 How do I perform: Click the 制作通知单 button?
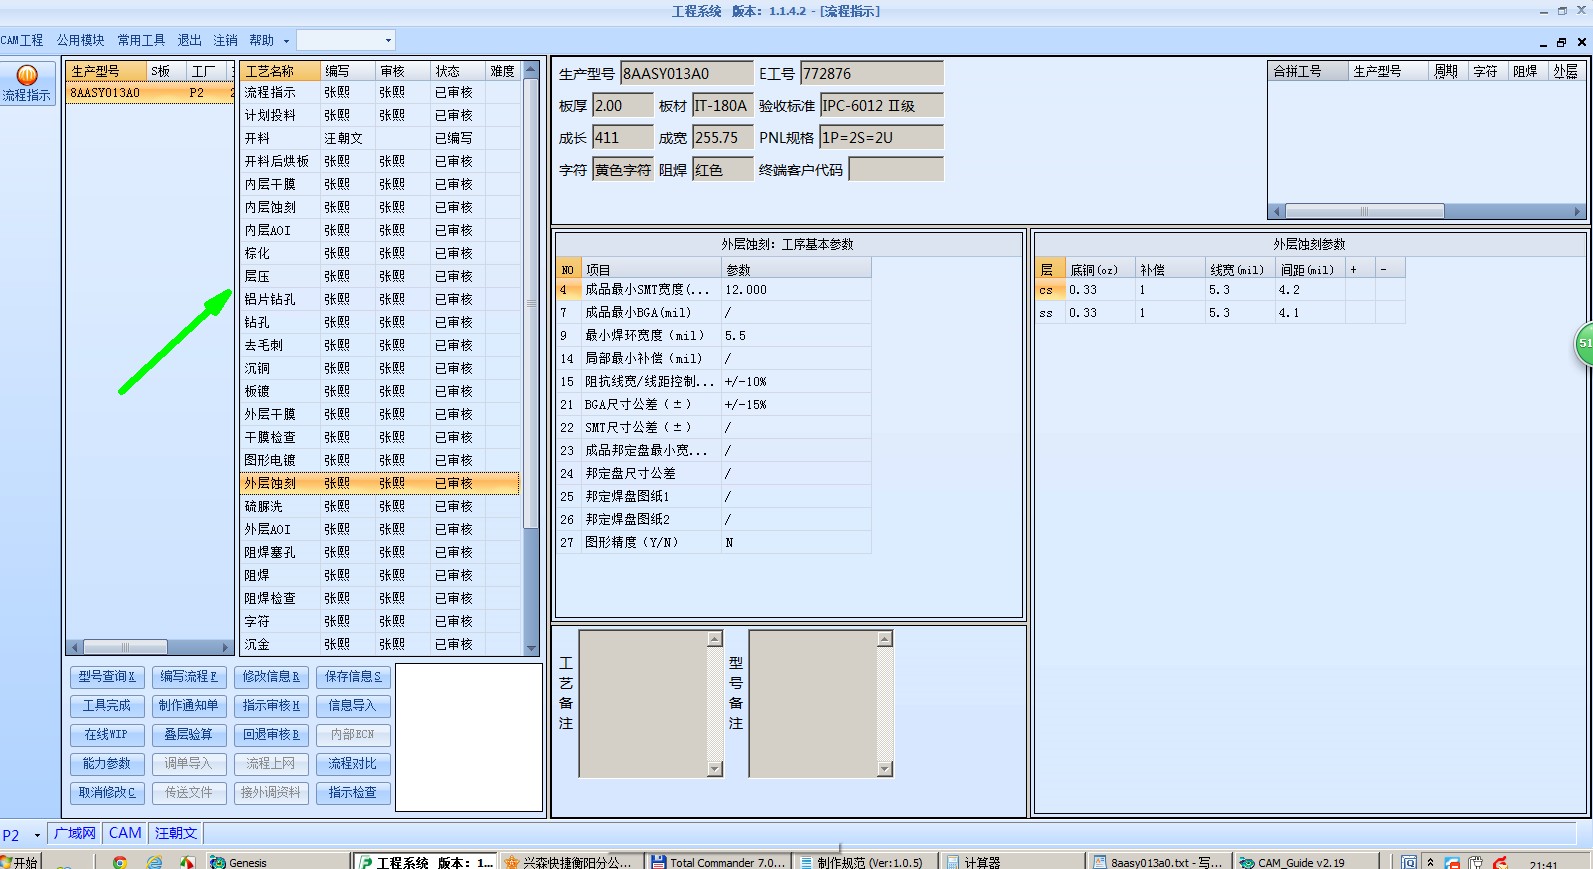pyautogui.click(x=189, y=706)
